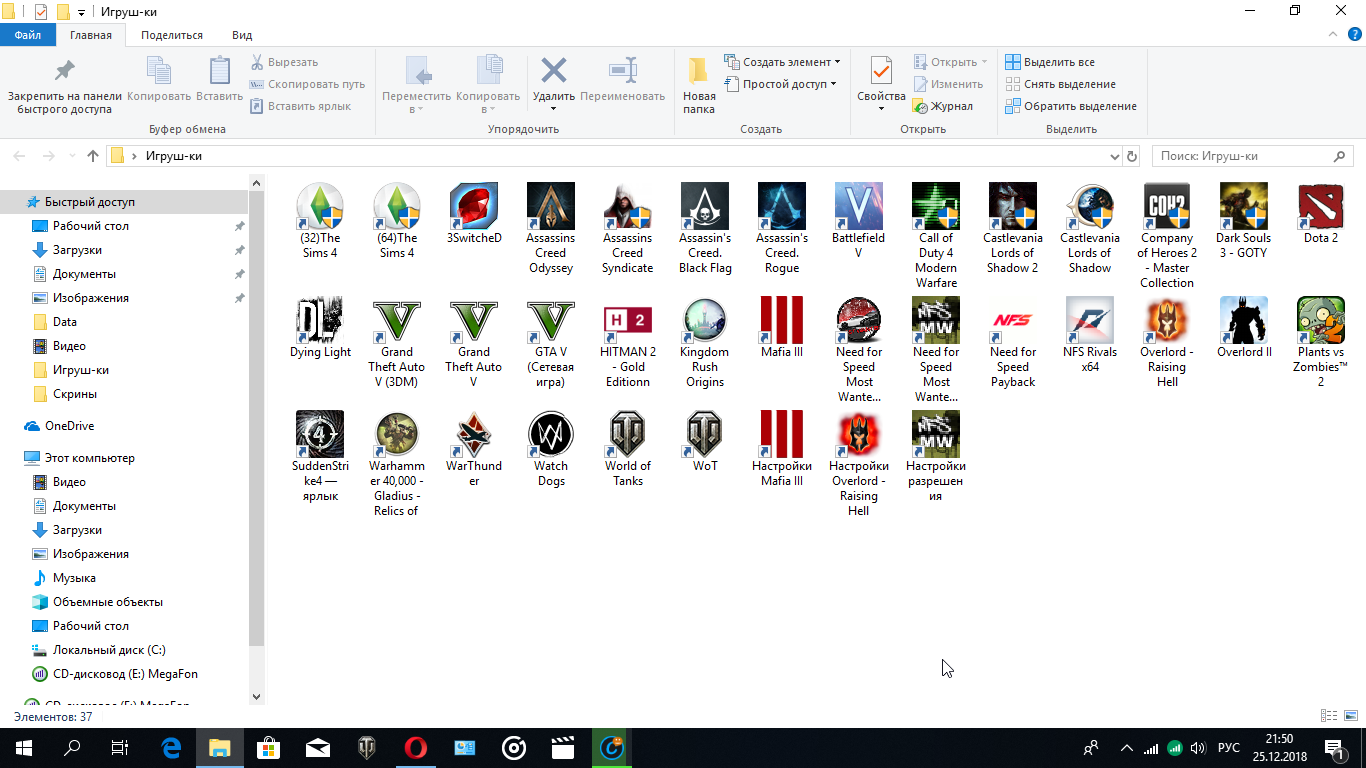Click Обратить выделение in the ribbon
The image size is (1366, 768).
pos(1071,106)
